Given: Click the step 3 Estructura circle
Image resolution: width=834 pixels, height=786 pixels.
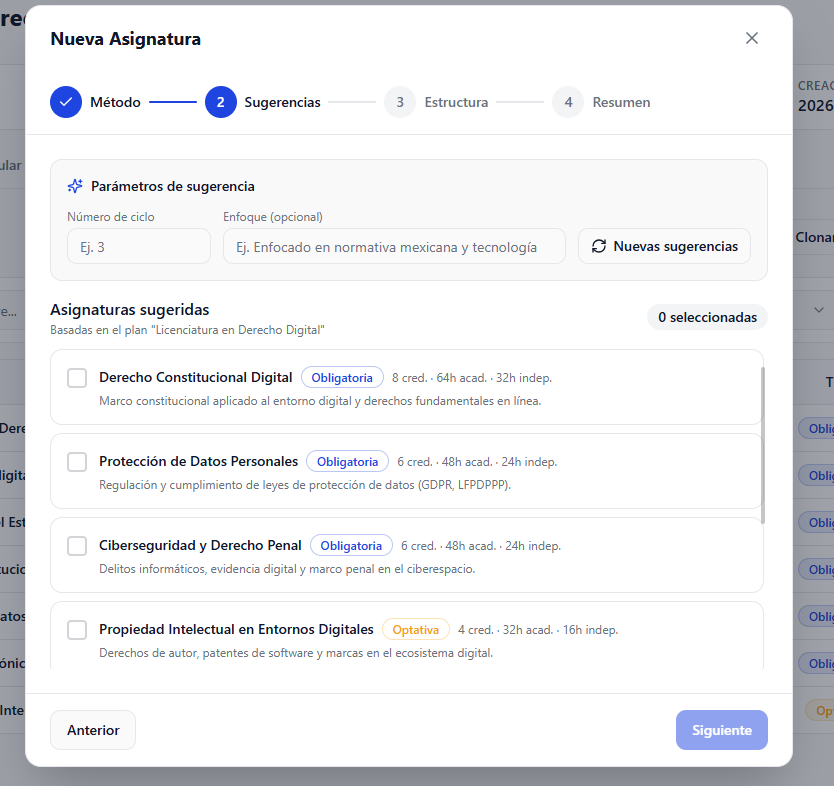Looking at the screenshot, I should click(x=400, y=102).
